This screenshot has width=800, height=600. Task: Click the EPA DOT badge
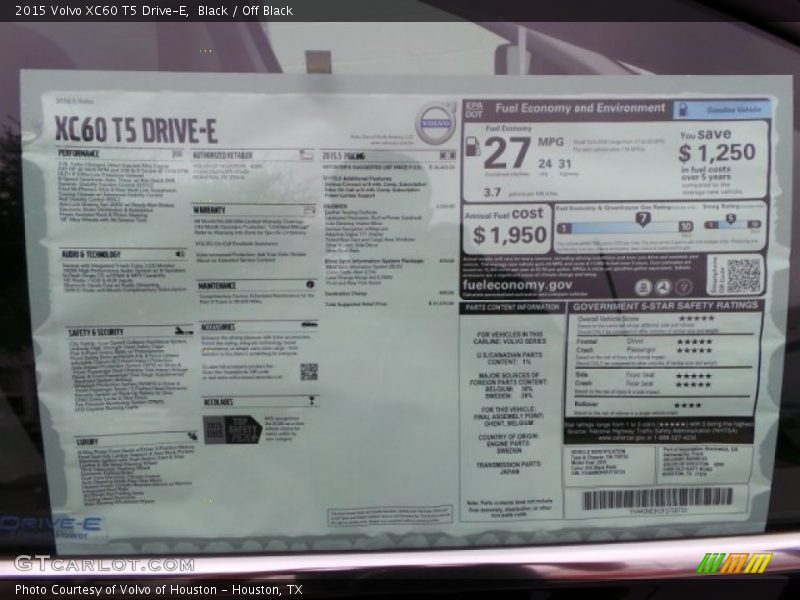[474, 109]
